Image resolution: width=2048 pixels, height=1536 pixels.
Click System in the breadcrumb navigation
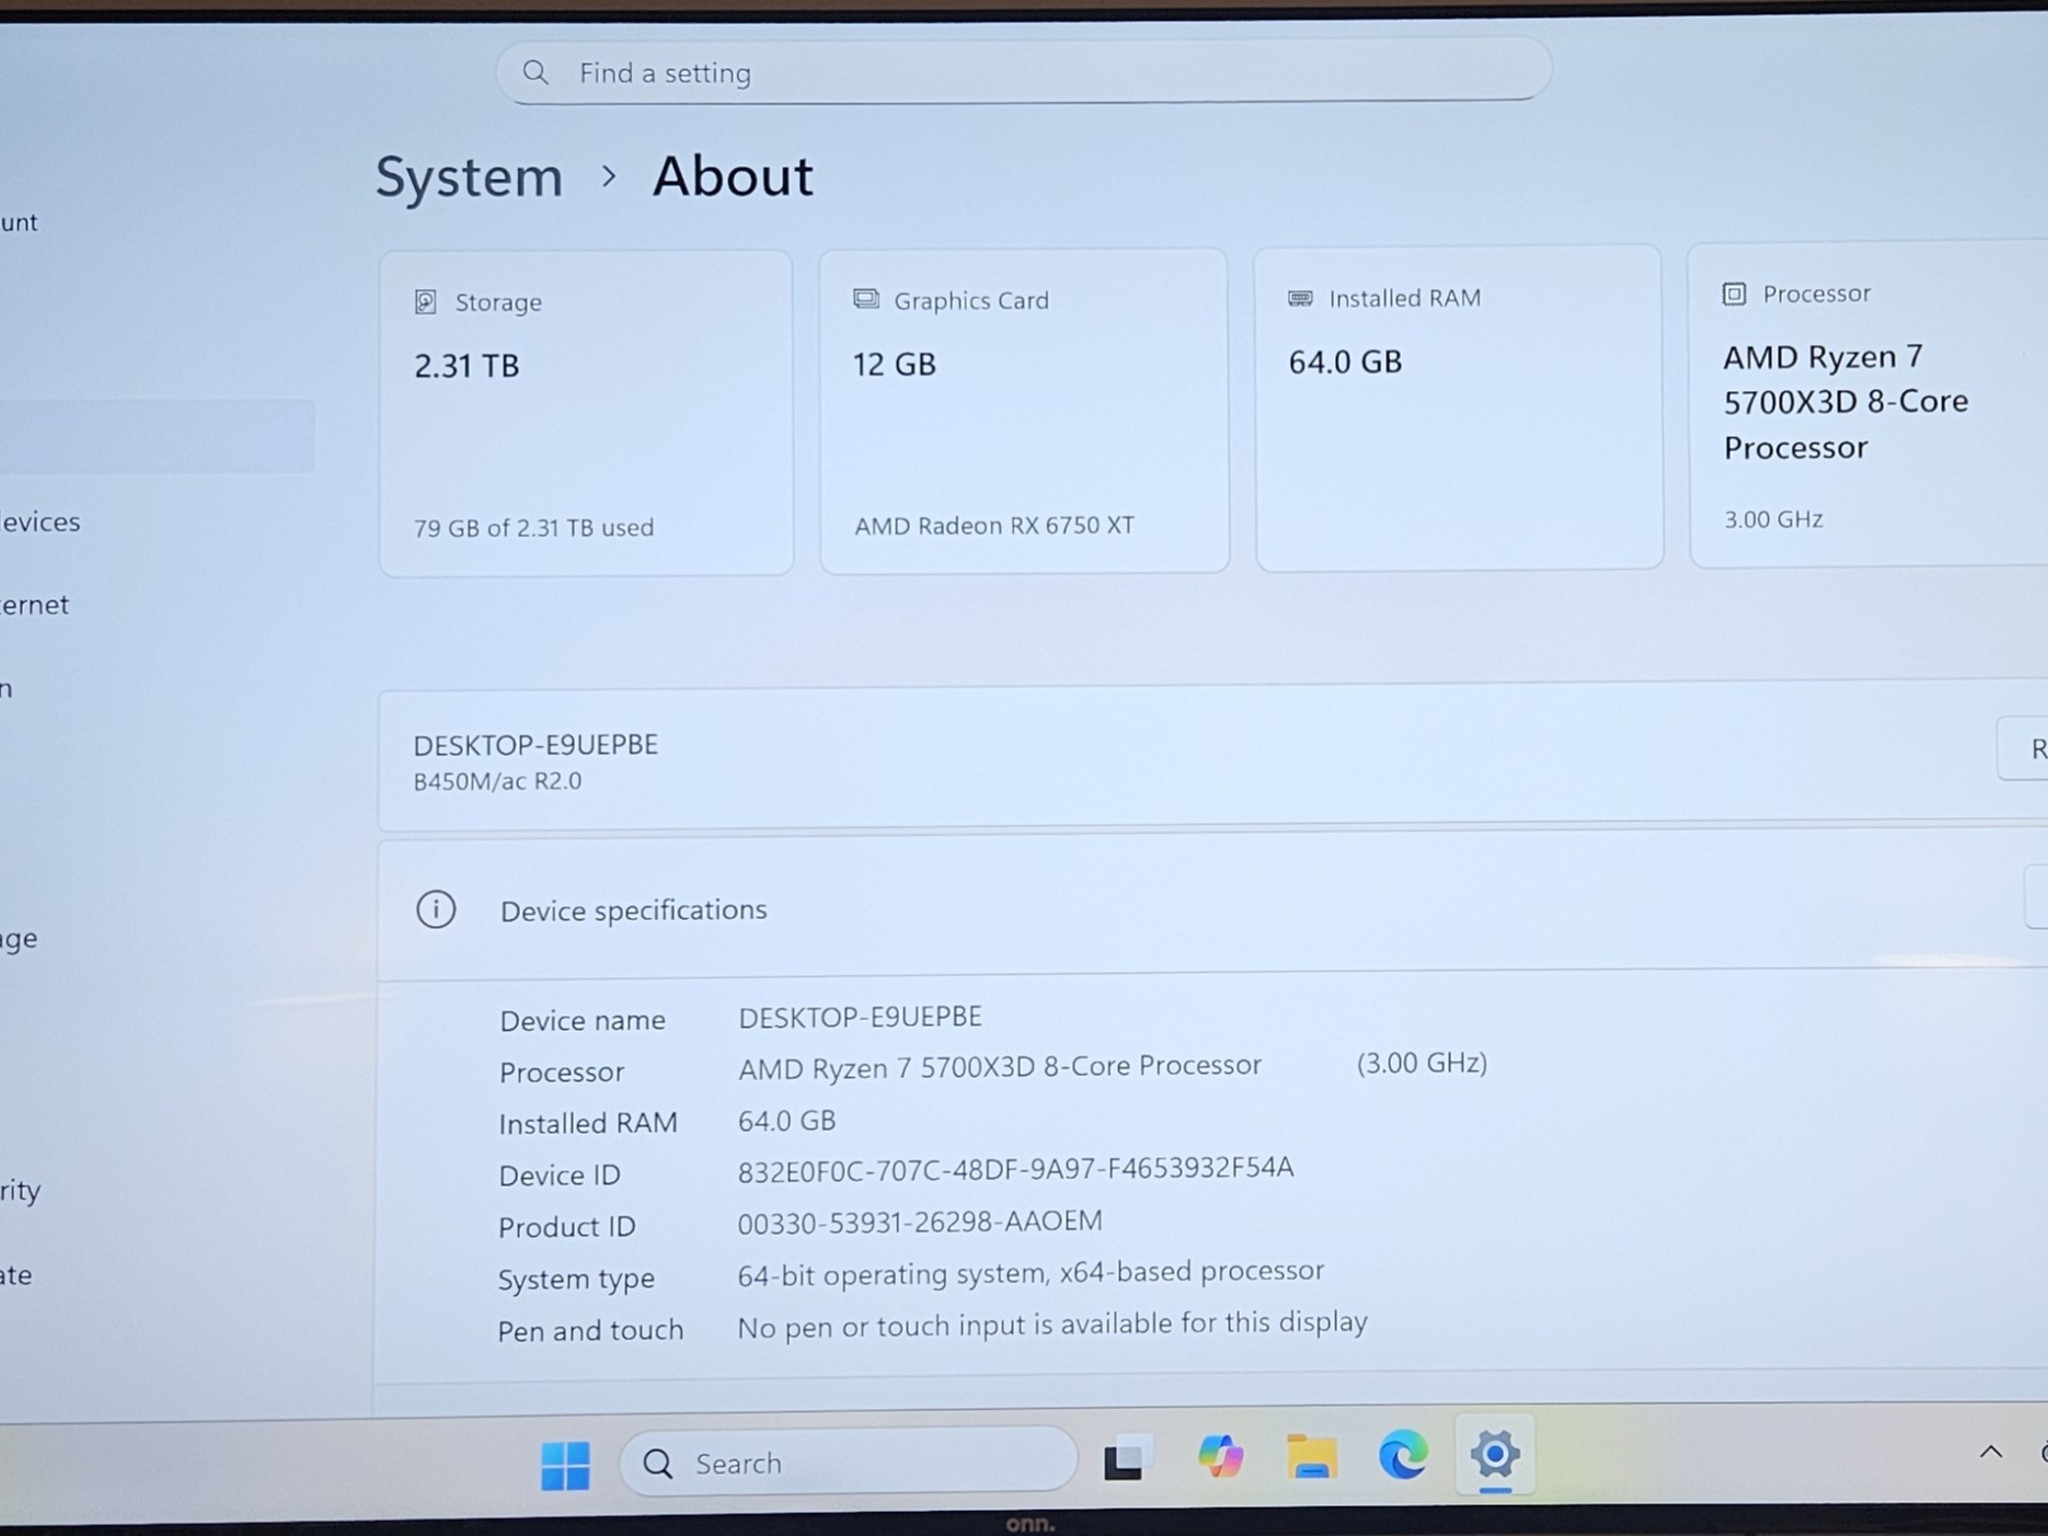[x=468, y=176]
